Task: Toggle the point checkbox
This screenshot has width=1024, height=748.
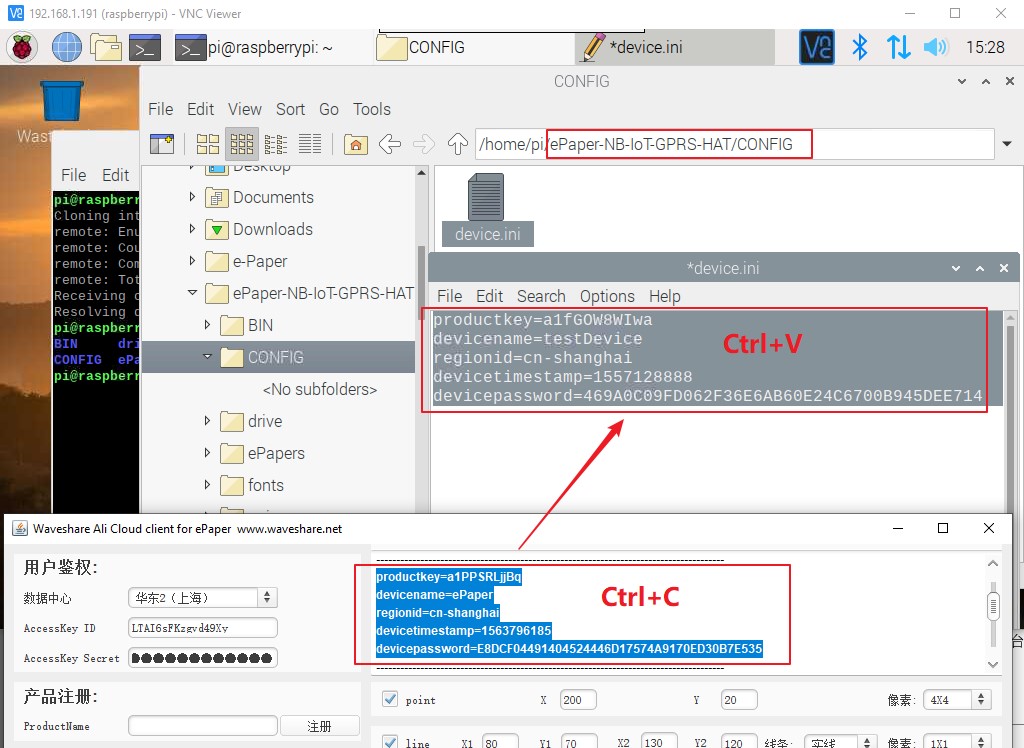Action: 390,699
